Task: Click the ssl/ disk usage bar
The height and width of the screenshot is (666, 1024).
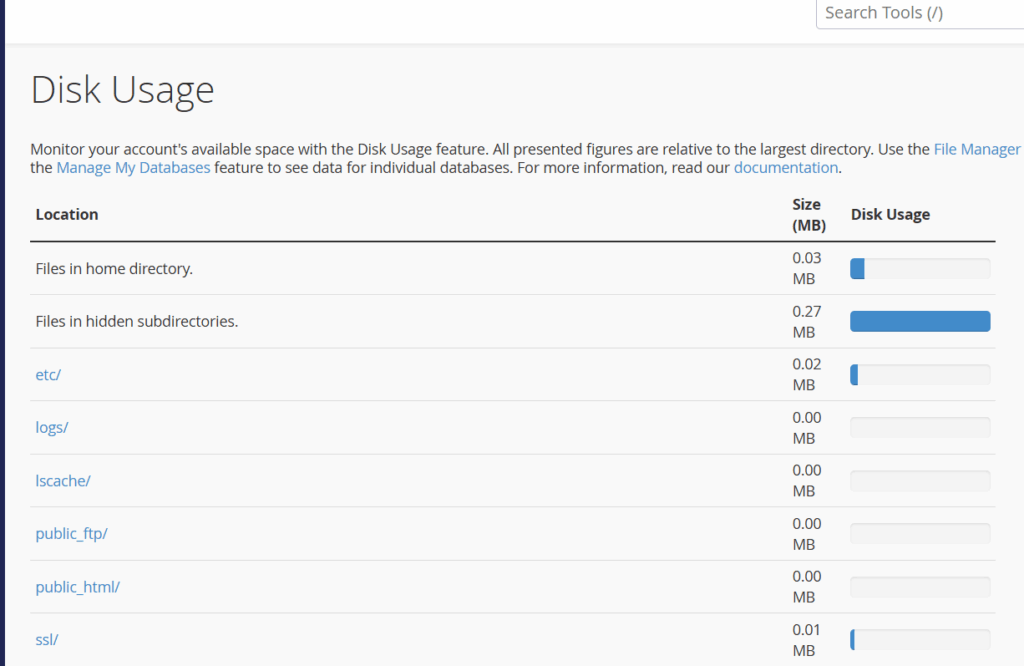Action: click(x=920, y=639)
